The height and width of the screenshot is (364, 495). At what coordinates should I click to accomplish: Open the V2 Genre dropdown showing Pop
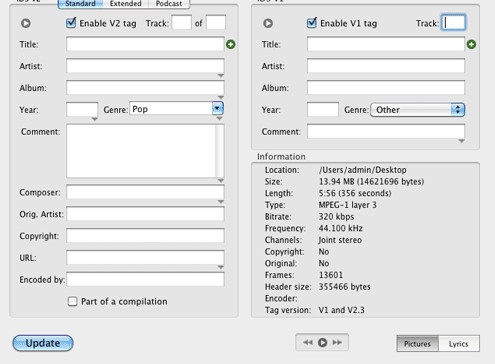pyautogui.click(x=217, y=108)
